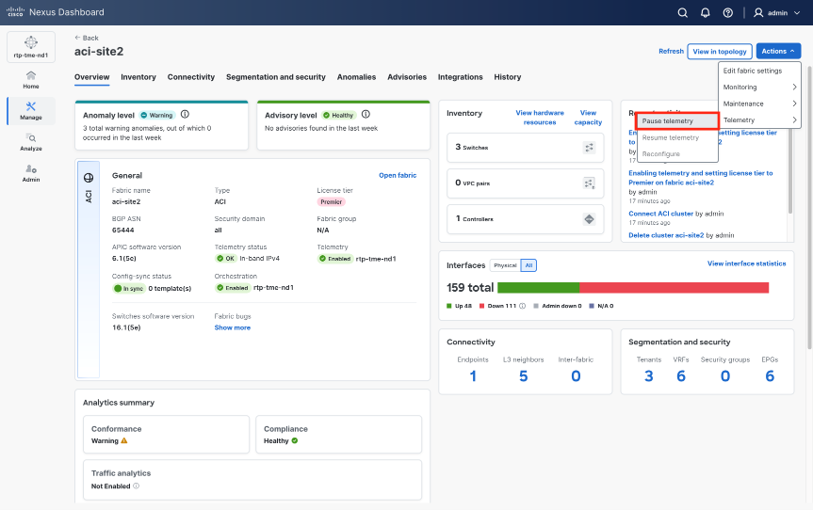The height and width of the screenshot is (510, 813).
Task: Open the admin user profile icon
Action: tap(758, 12)
